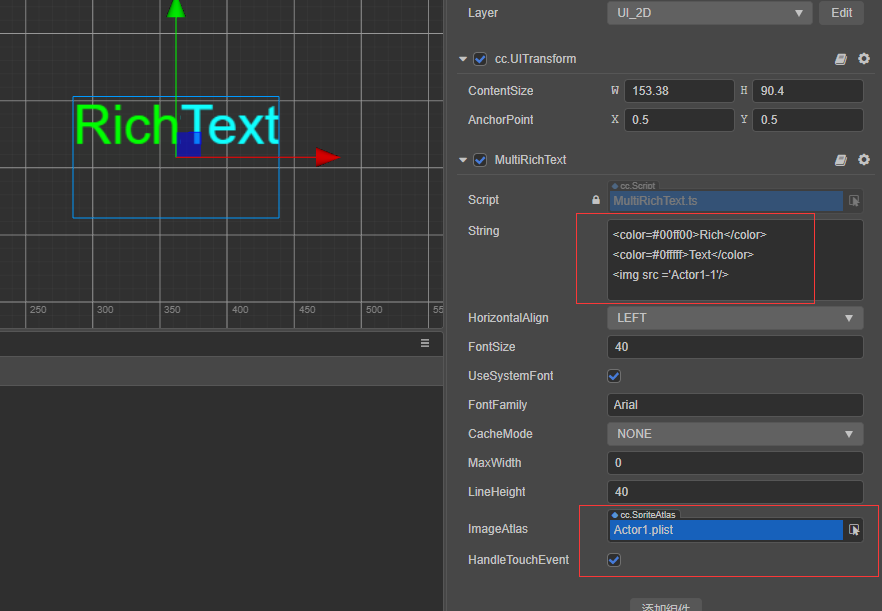Open MultiRichText component settings gear
The width and height of the screenshot is (882, 611).
864,160
